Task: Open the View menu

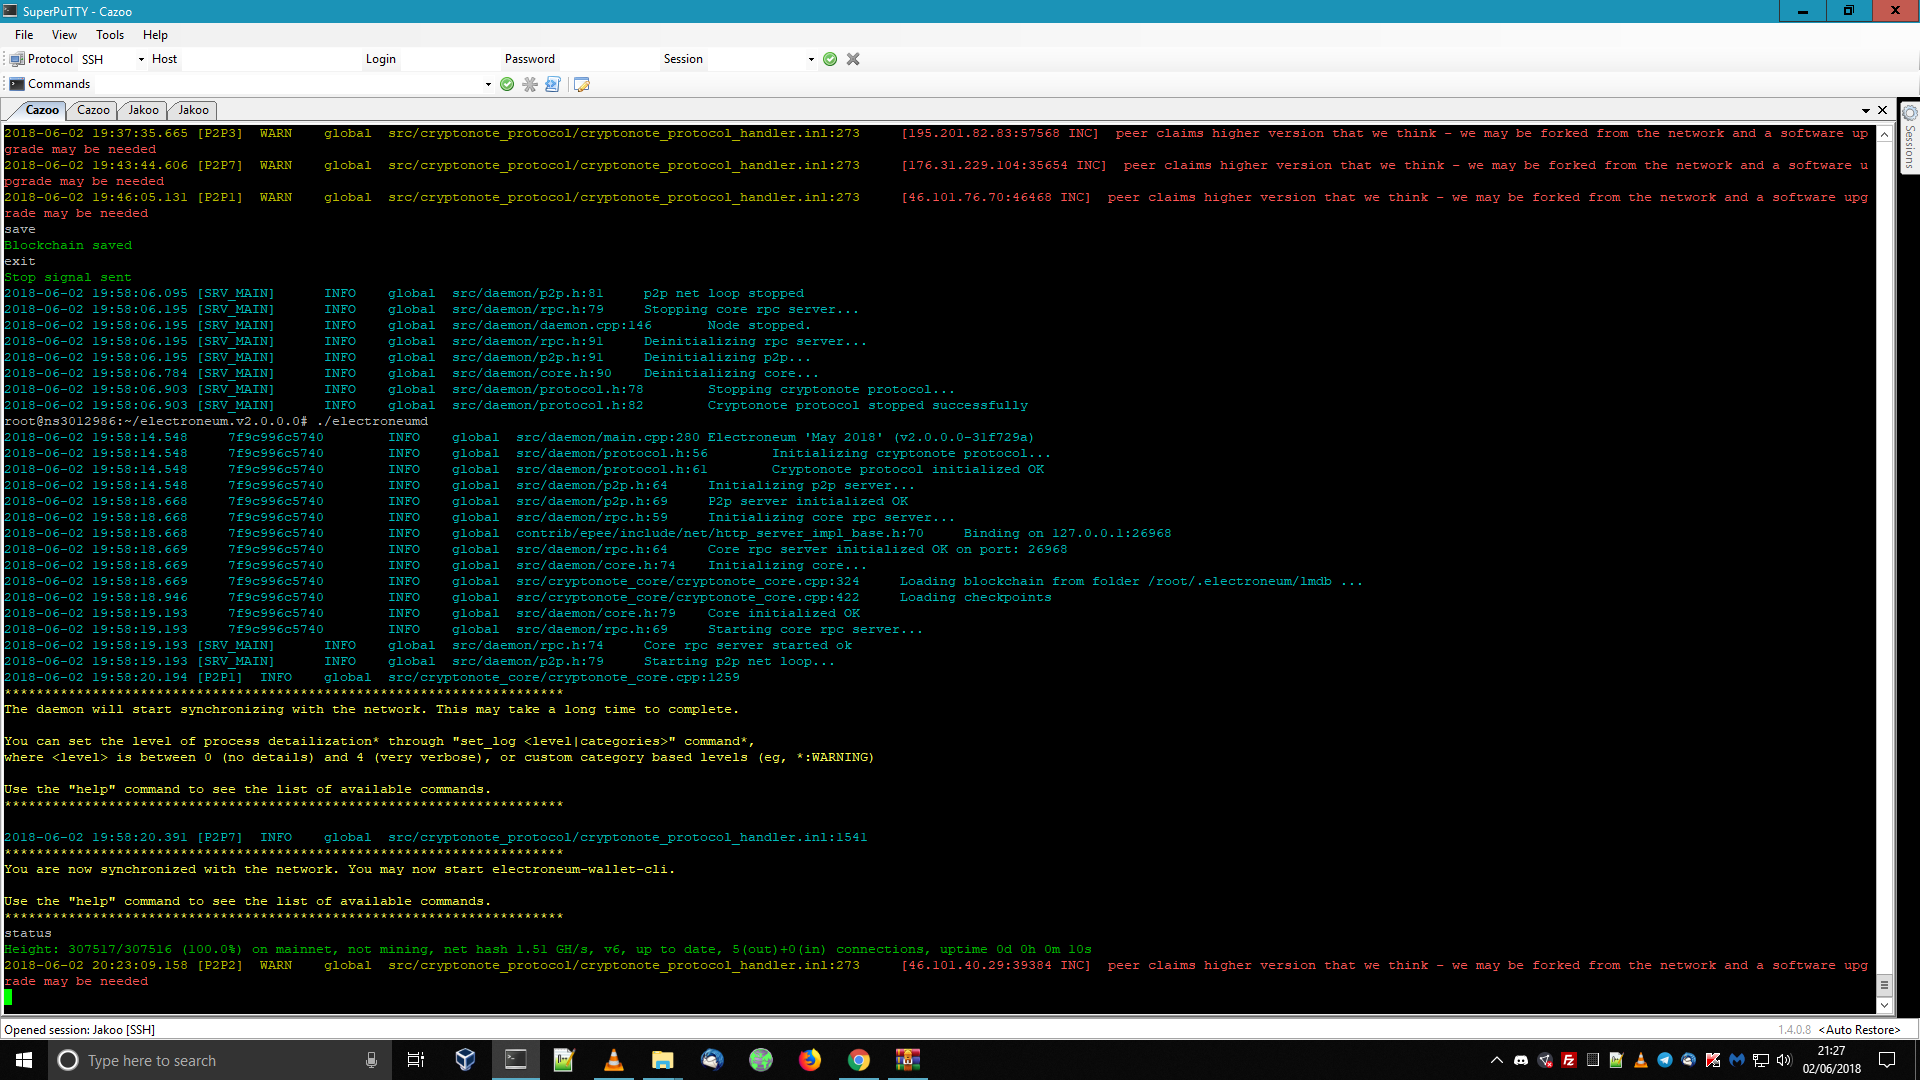Action: click(x=64, y=34)
